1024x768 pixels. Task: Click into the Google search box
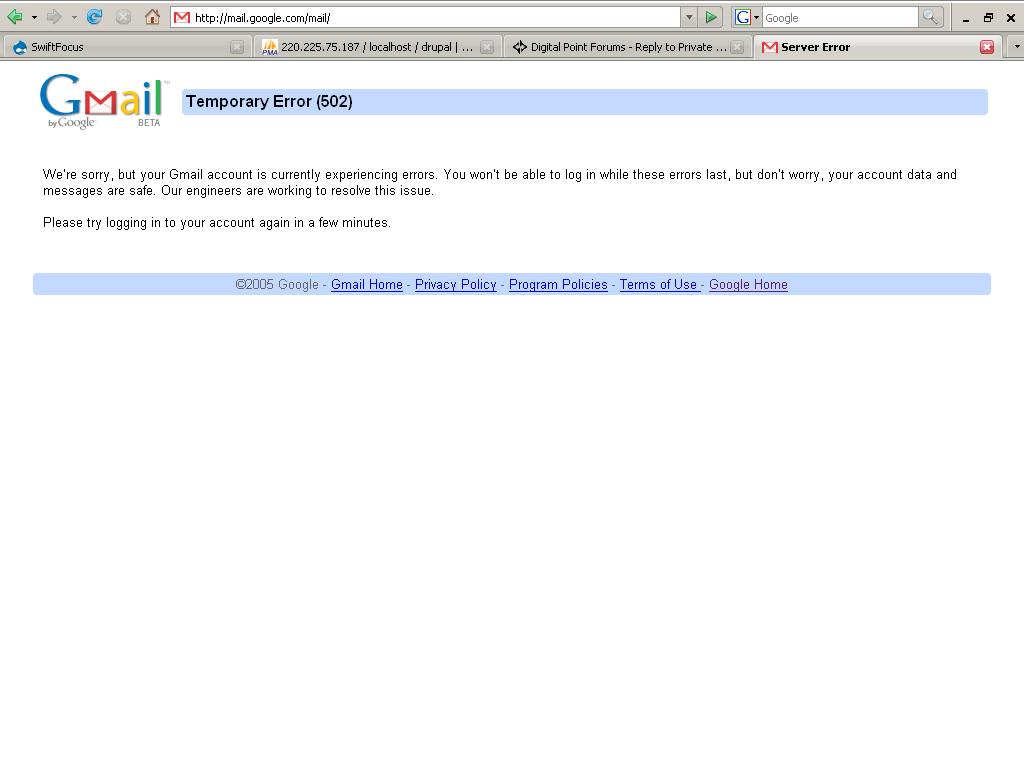[x=840, y=18]
